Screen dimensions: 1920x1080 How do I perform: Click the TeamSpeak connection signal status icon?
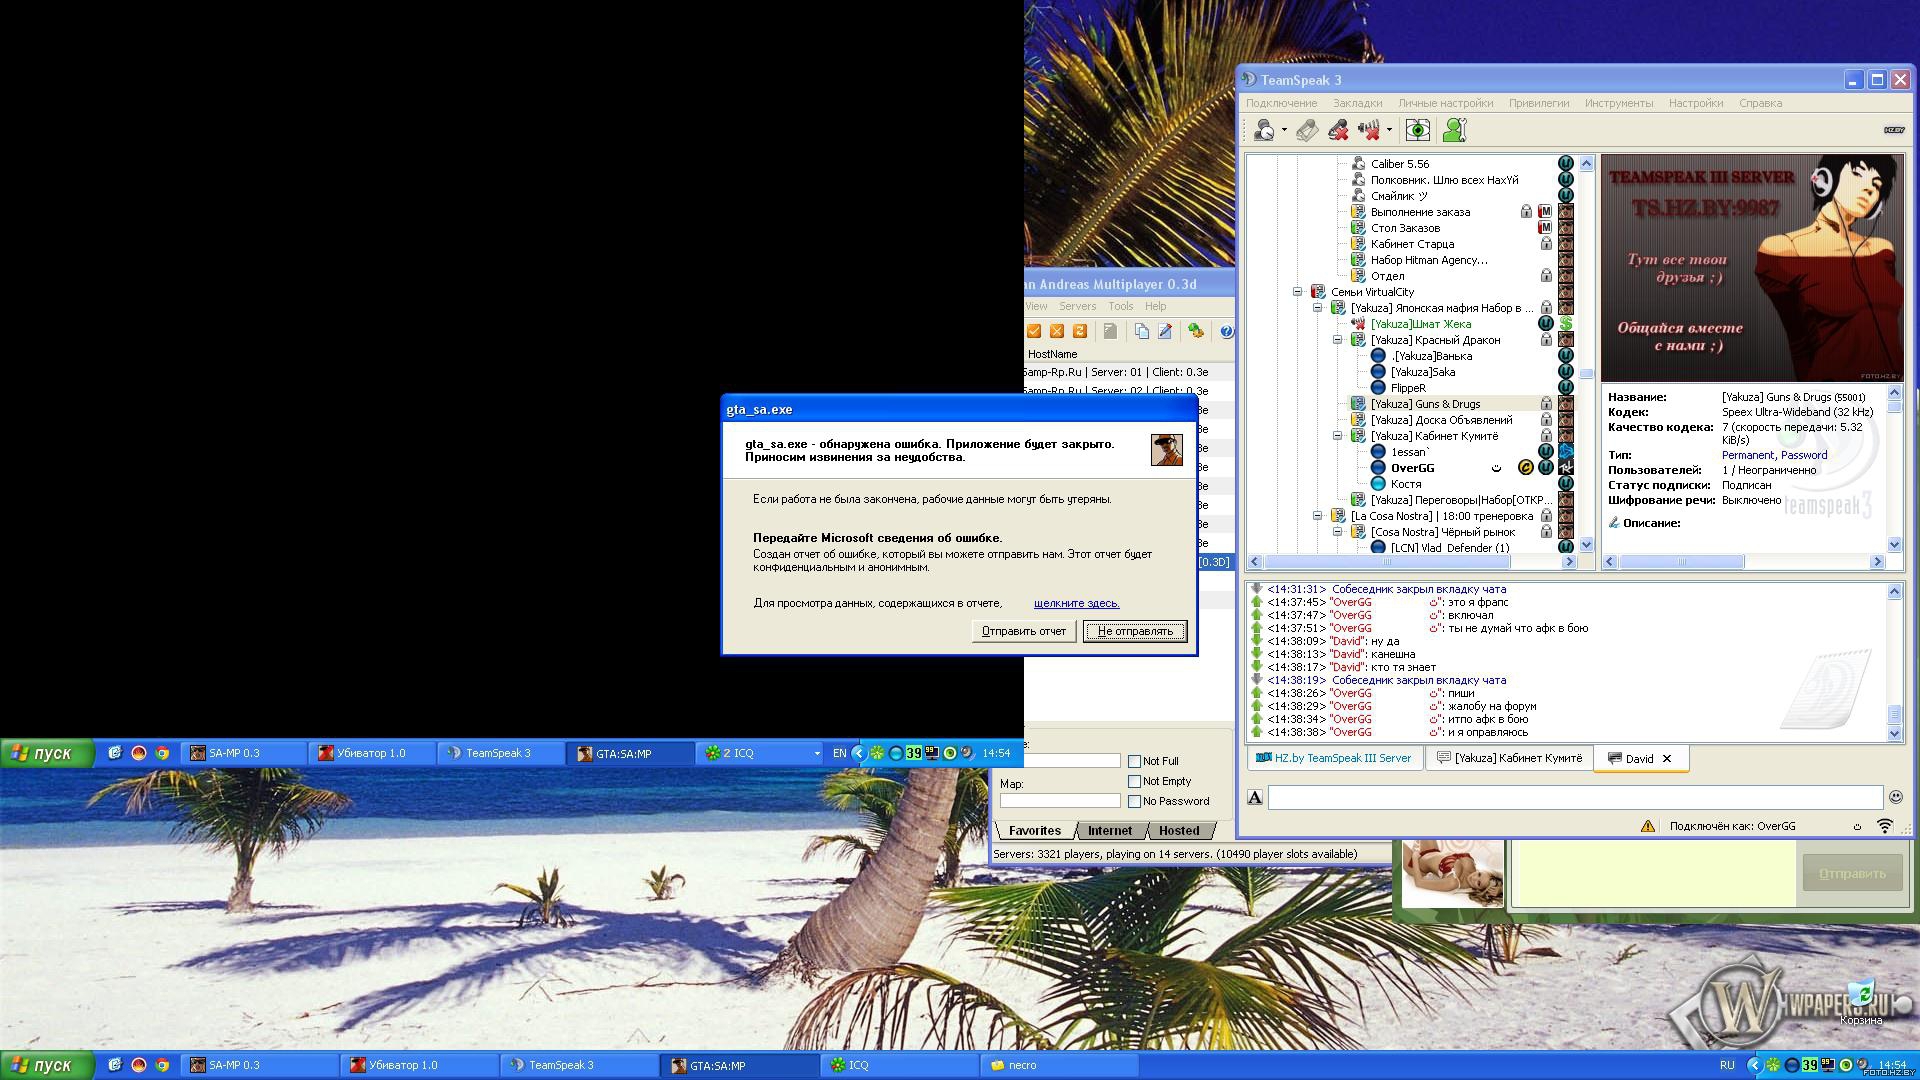[x=1885, y=826]
